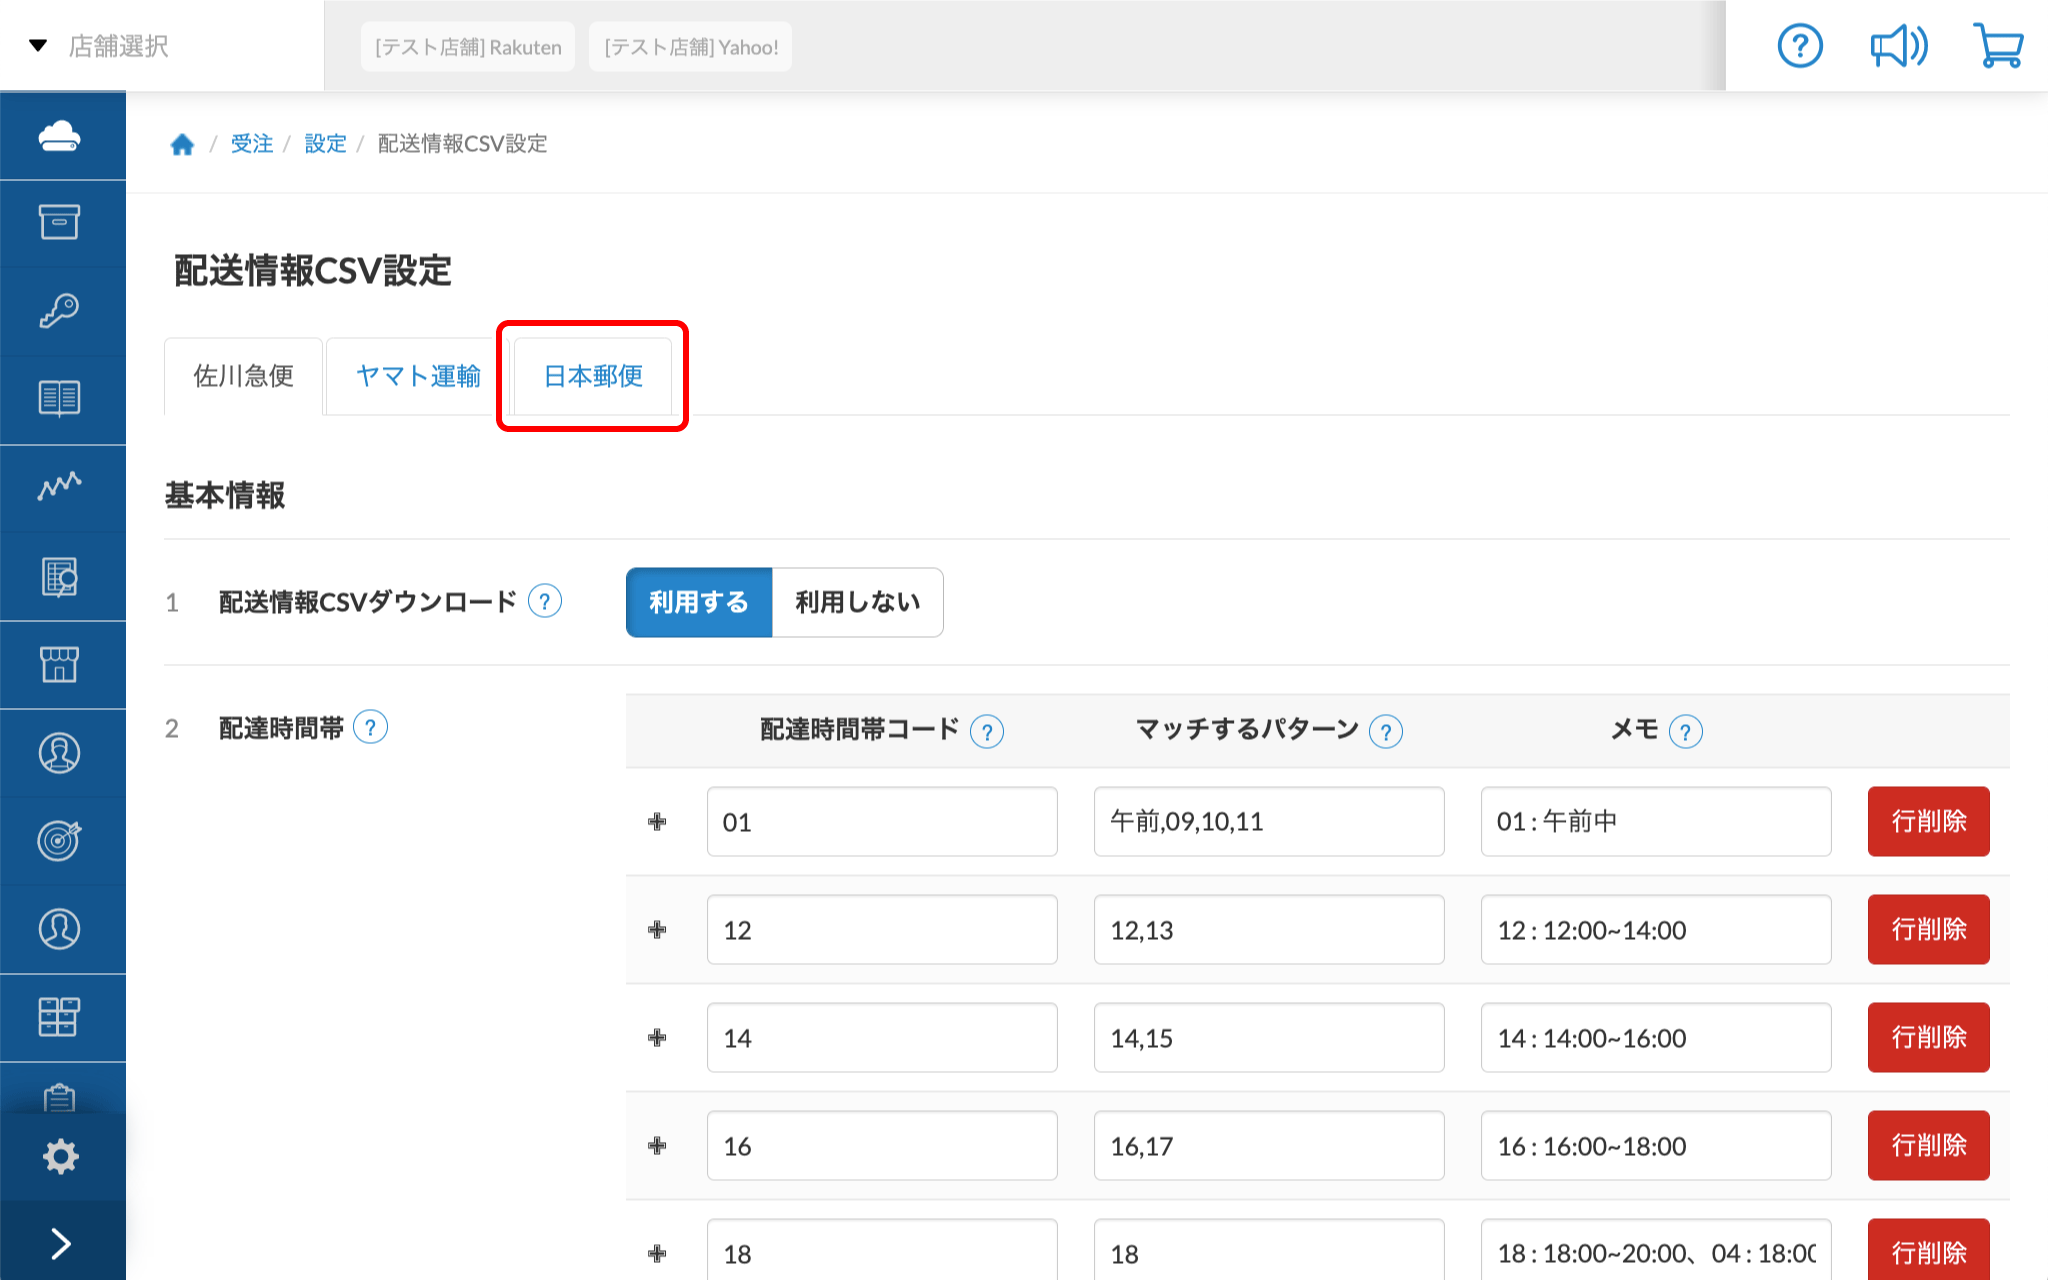The width and height of the screenshot is (2048, 1280).
Task: Open the help question mark icon
Action: [x=1800, y=44]
